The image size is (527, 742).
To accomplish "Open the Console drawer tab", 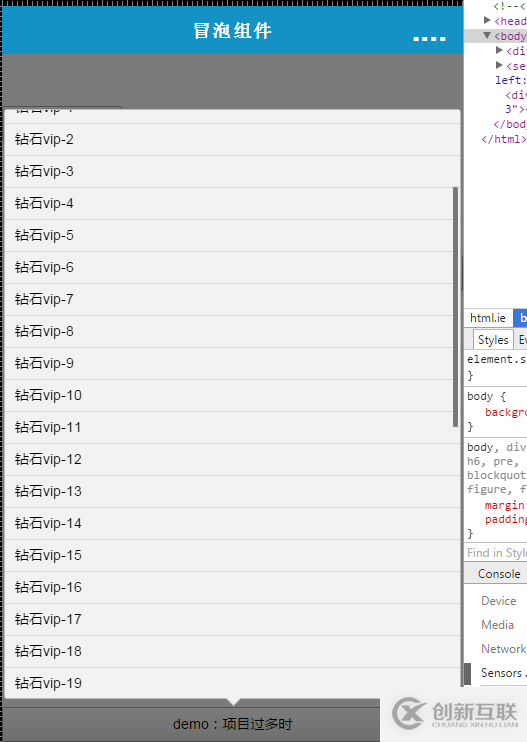I will pyautogui.click(x=499, y=574).
